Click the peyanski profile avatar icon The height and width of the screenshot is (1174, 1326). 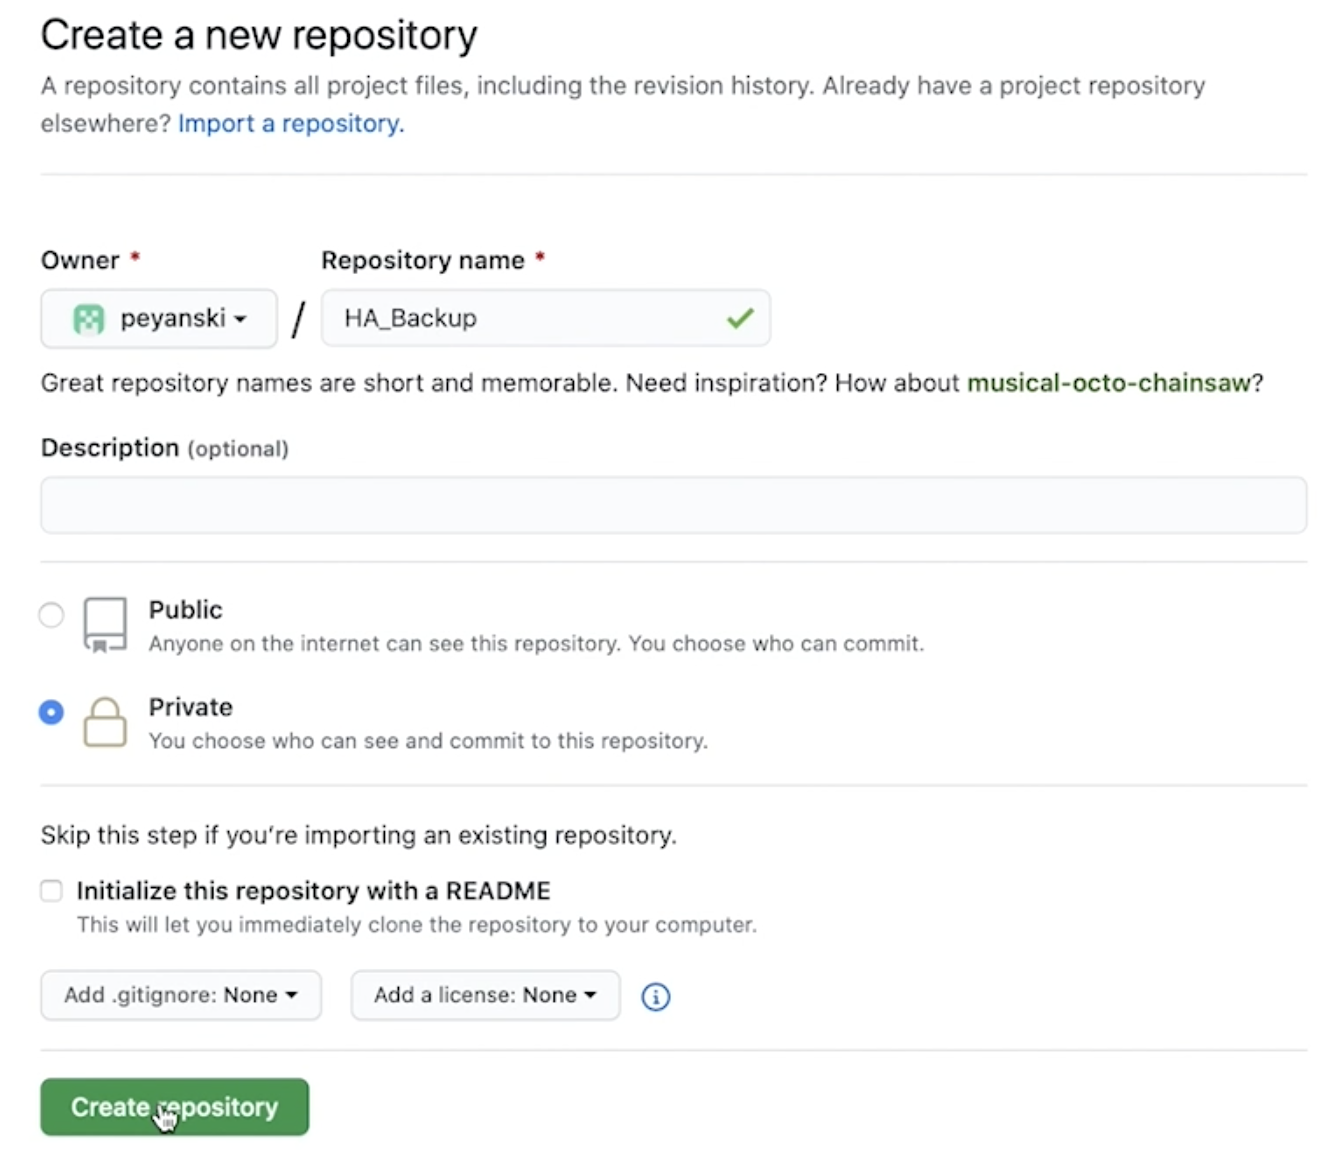coord(90,318)
